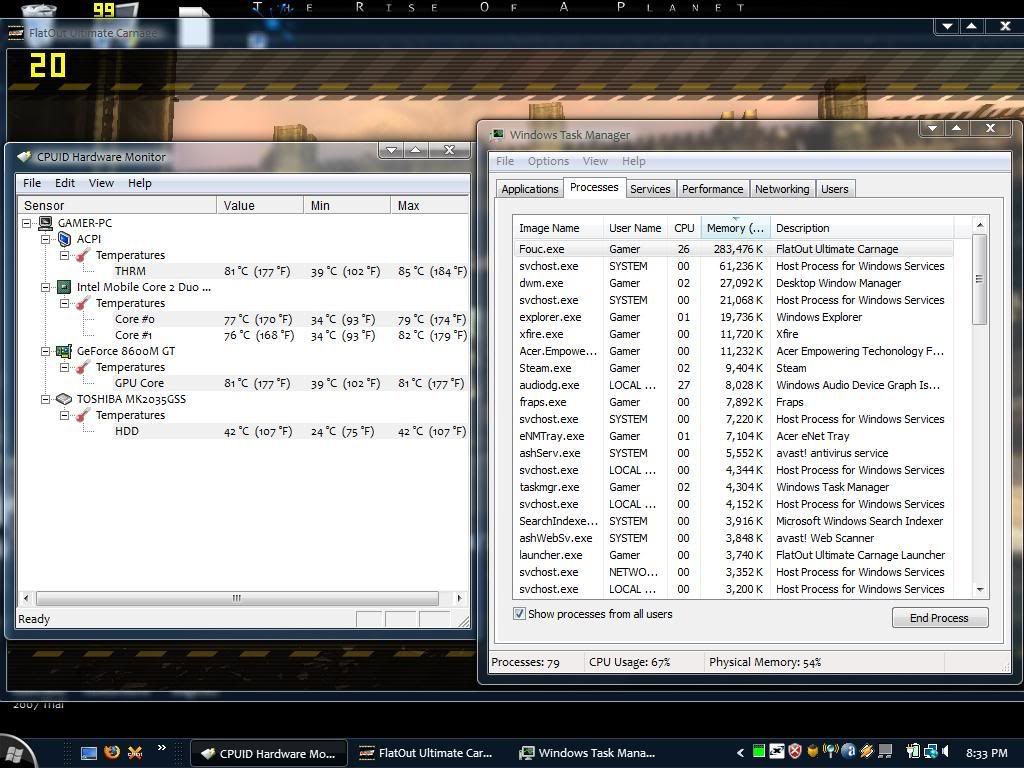Click the TOSHIBA MK2035GSS hard drive icon
The width and height of the screenshot is (1024, 768).
(64, 399)
